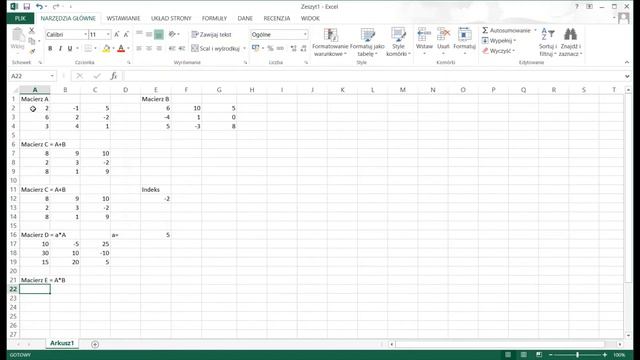This screenshot has height=360, width=640.
Task: Open the cell borders menu
Action: [x=95, y=49]
